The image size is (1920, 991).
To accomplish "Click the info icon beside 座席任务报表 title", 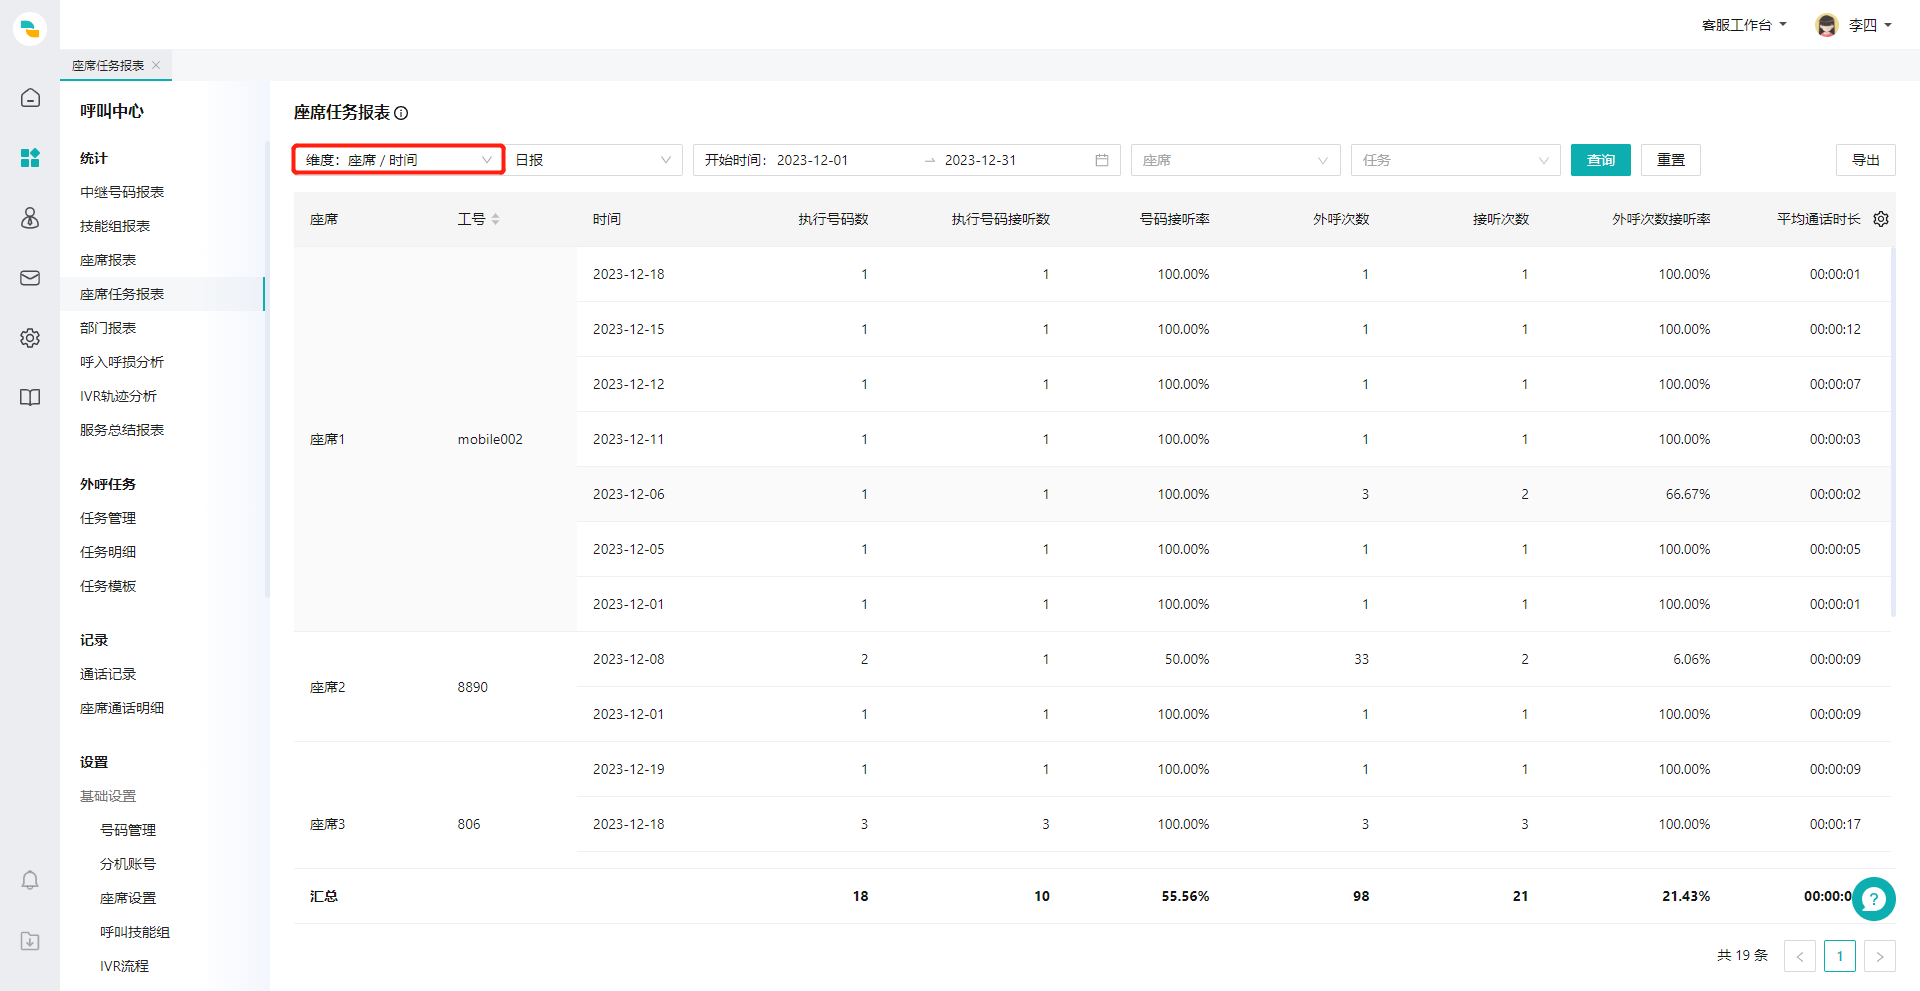I will (401, 113).
